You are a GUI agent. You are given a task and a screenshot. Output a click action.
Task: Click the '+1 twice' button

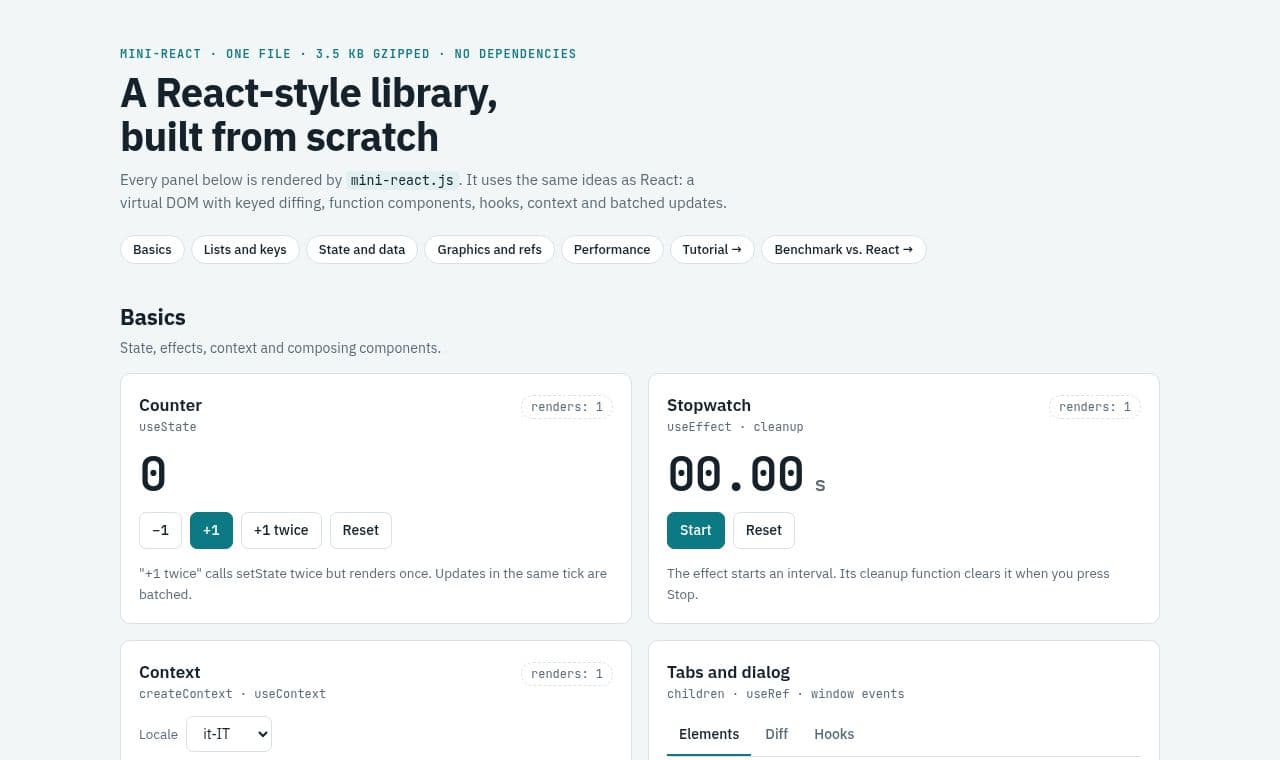(x=281, y=530)
